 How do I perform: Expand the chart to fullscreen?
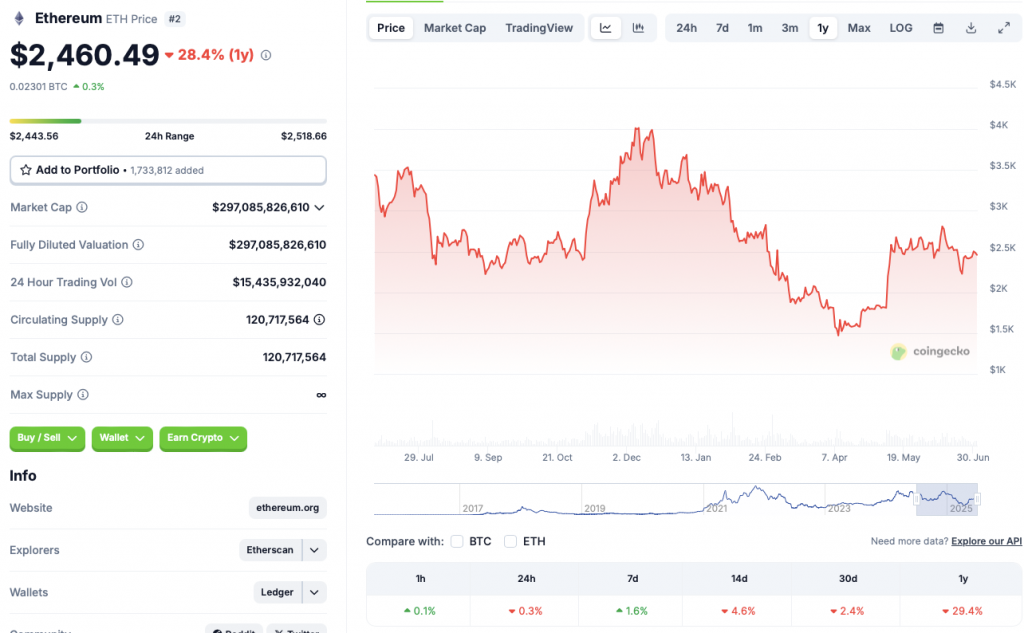click(1004, 28)
